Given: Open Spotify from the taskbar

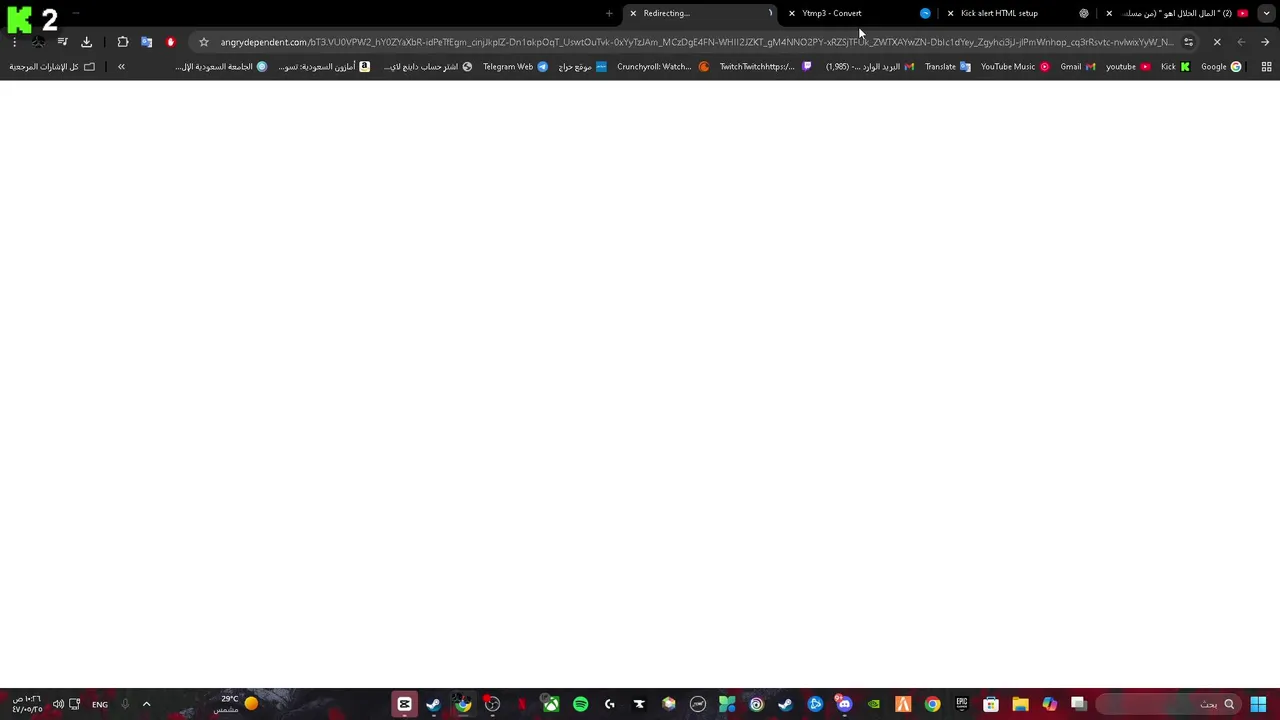Looking at the screenshot, I should (580, 704).
